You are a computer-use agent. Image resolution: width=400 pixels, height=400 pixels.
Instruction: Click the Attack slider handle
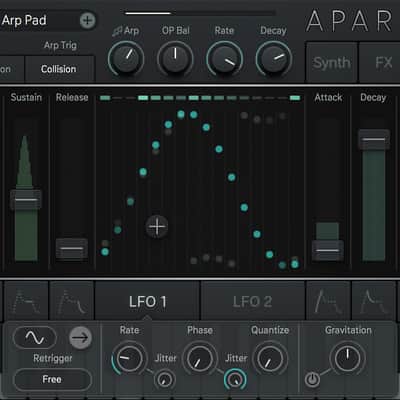(328, 250)
